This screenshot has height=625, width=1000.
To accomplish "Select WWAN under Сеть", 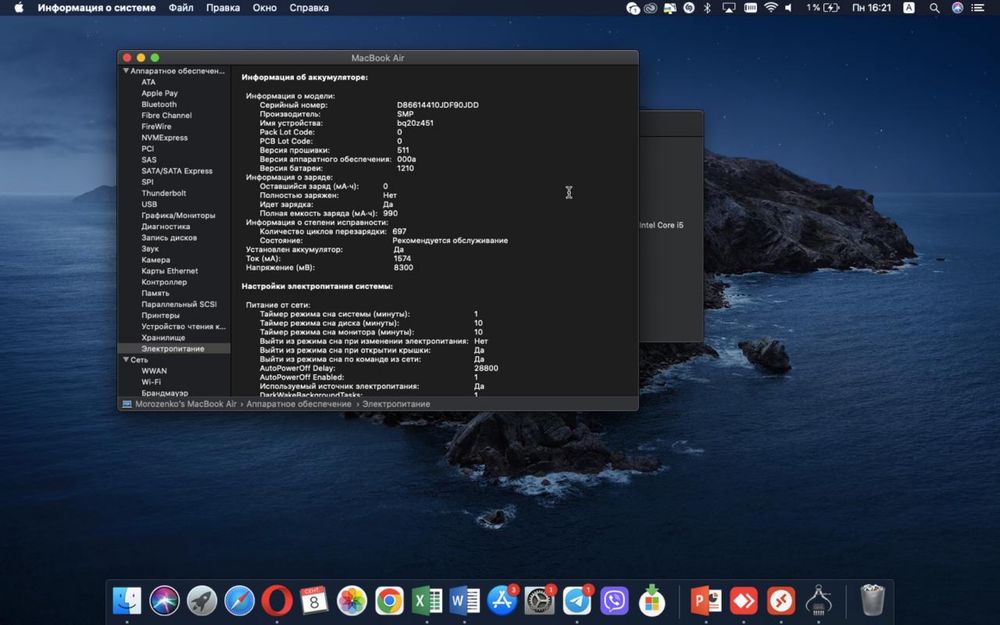I will (154, 371).
